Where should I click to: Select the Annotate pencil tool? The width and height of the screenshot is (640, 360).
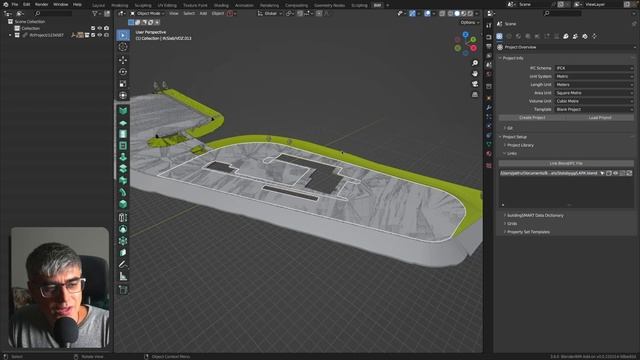[x=123, y=264]
